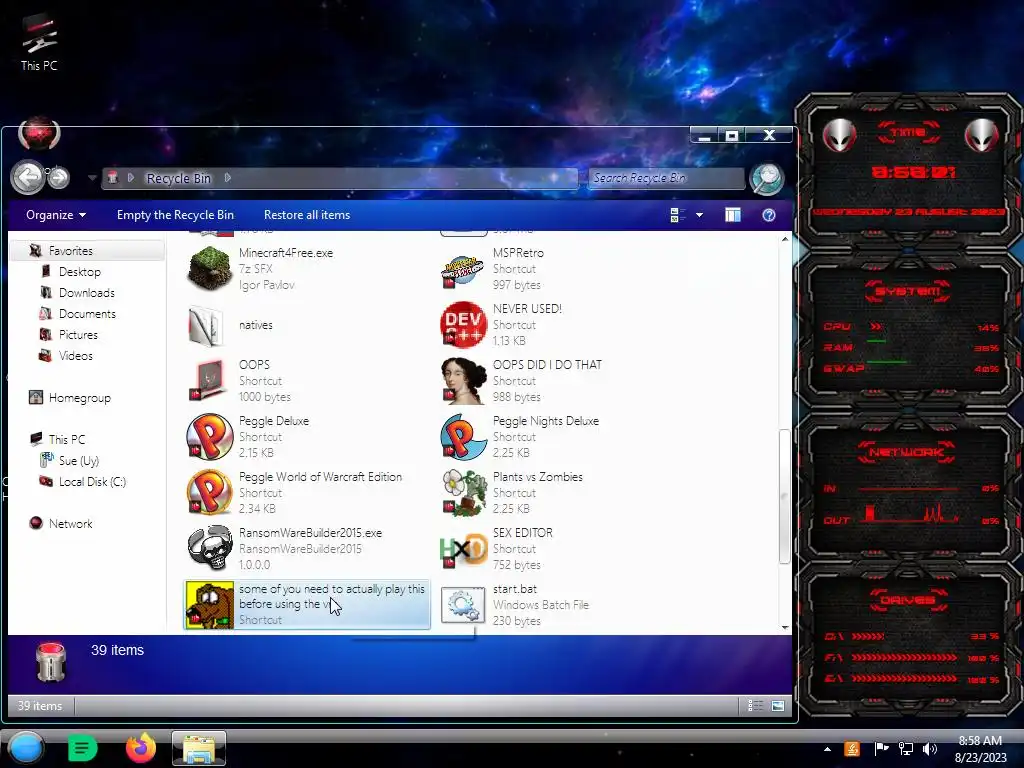Click the magnifier search button
The height and width of the screenshot is (768, 1024).
(767, 178)
